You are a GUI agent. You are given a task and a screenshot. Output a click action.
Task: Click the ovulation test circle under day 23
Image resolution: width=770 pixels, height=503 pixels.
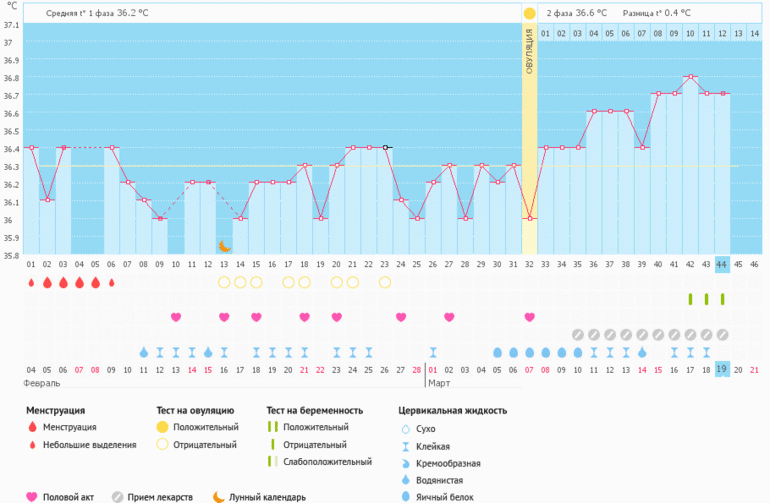click(x=385, y=282)
